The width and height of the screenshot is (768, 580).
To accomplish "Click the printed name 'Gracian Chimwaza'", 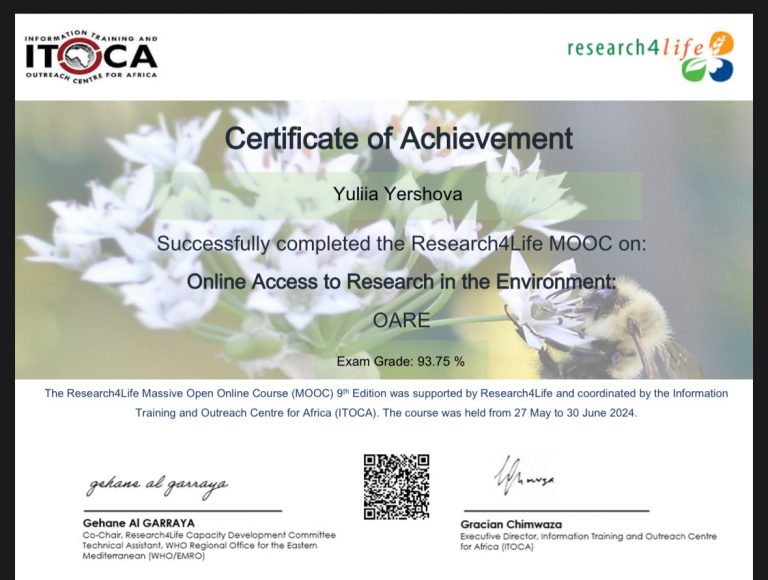I will coord(511,524).
